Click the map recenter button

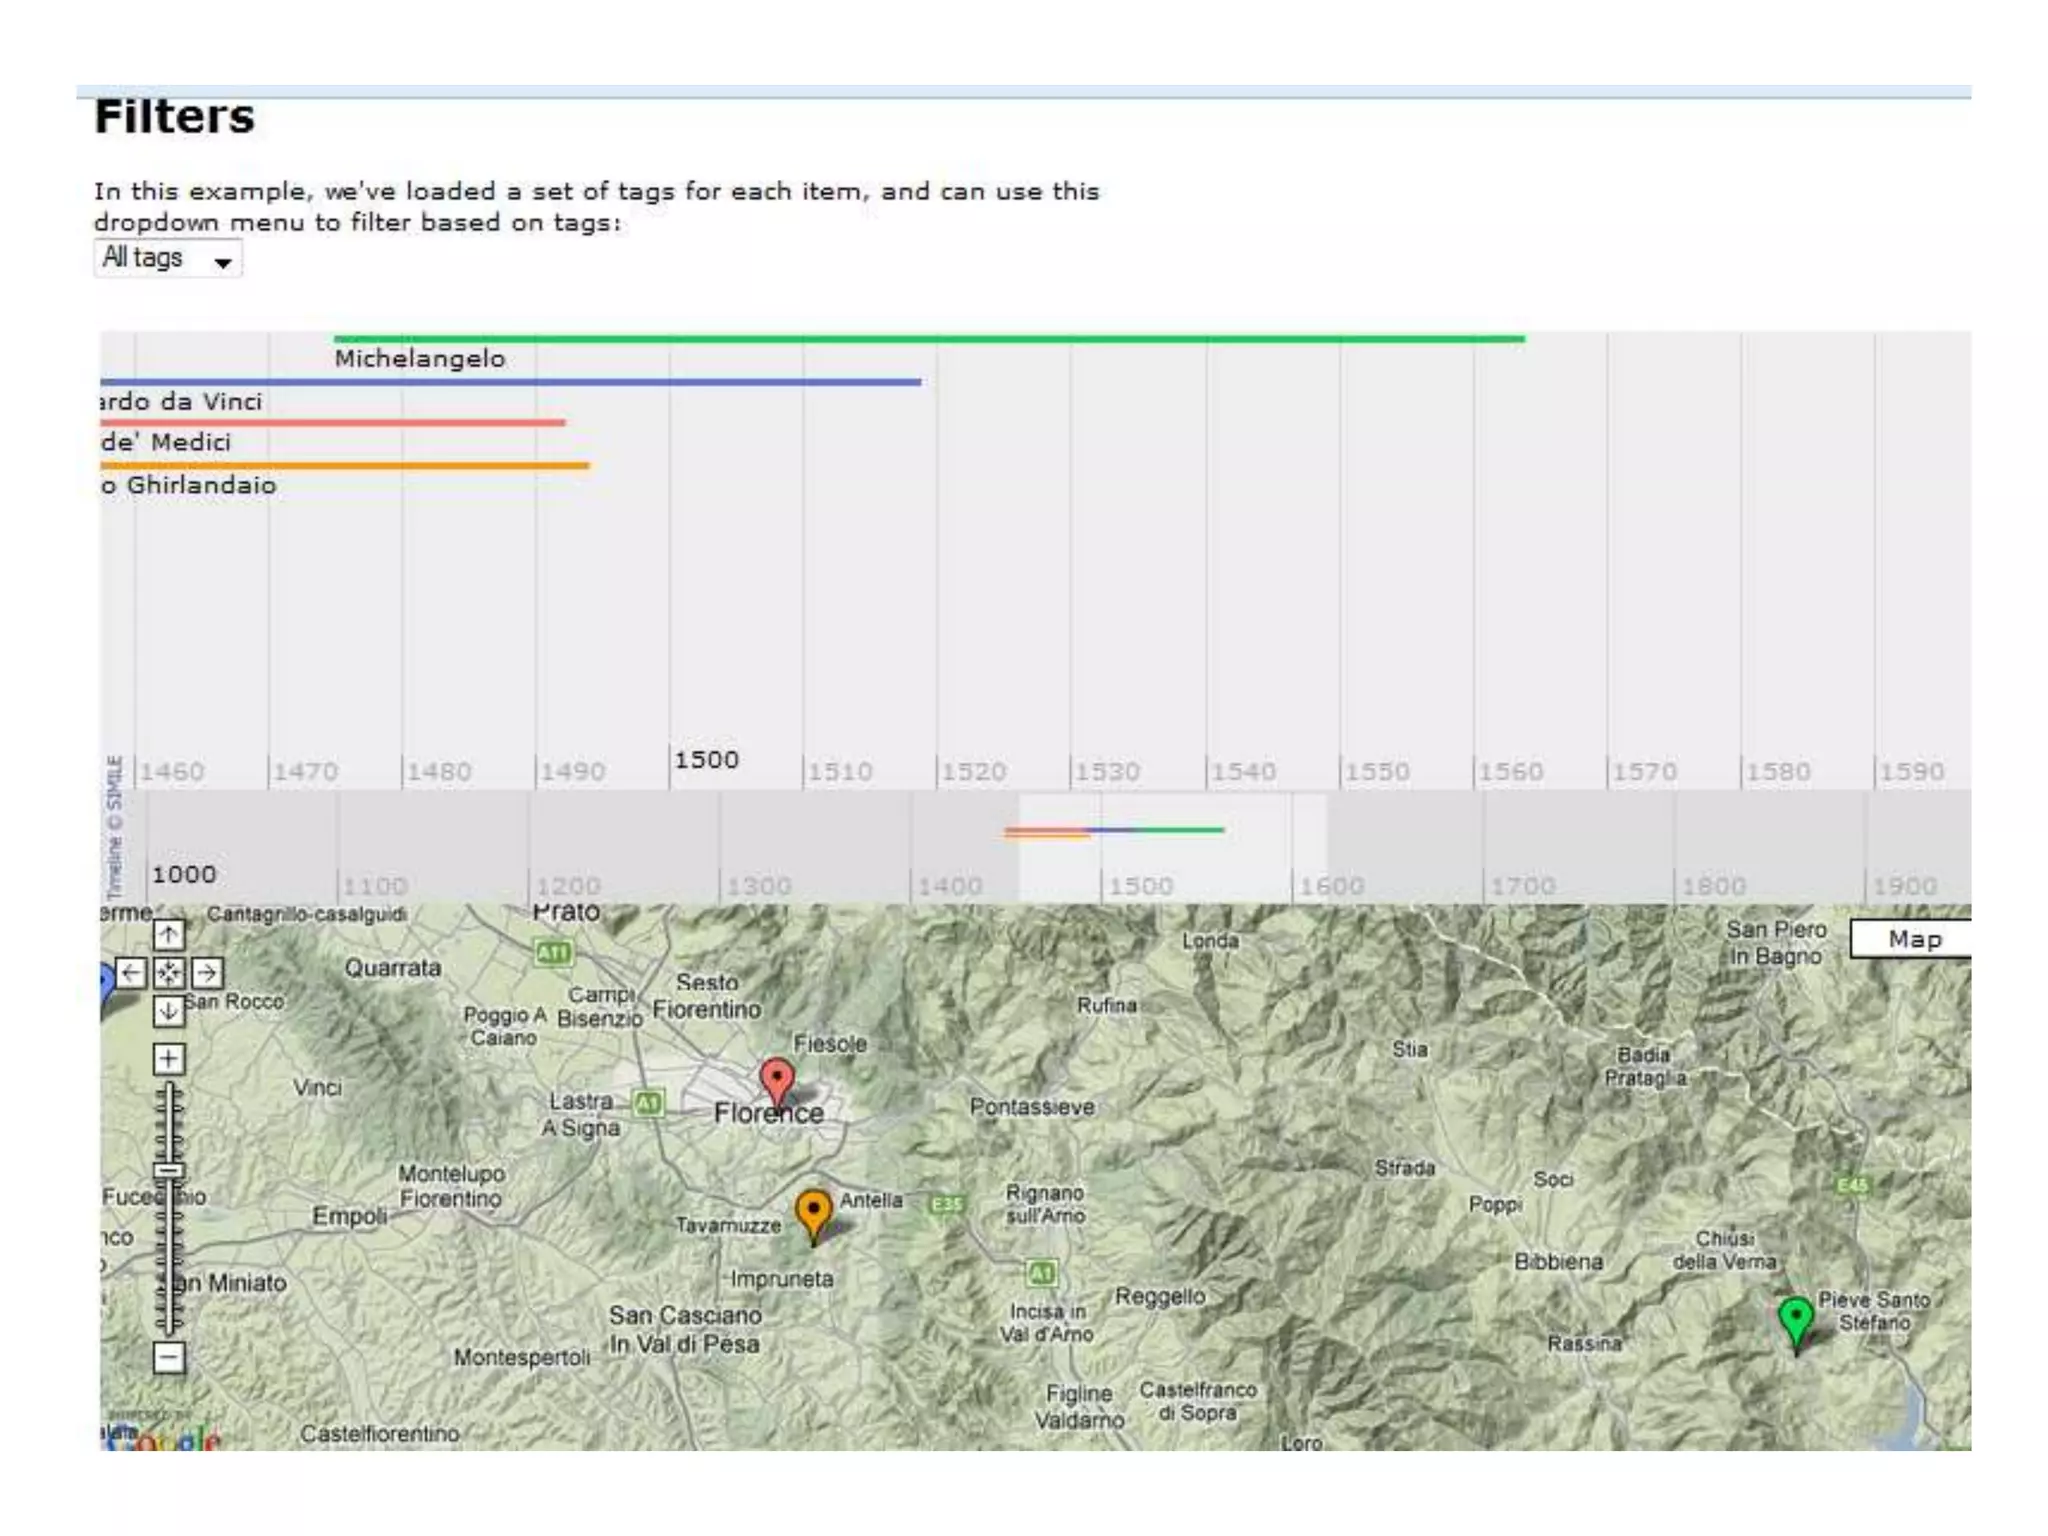(x=168, y=973)
